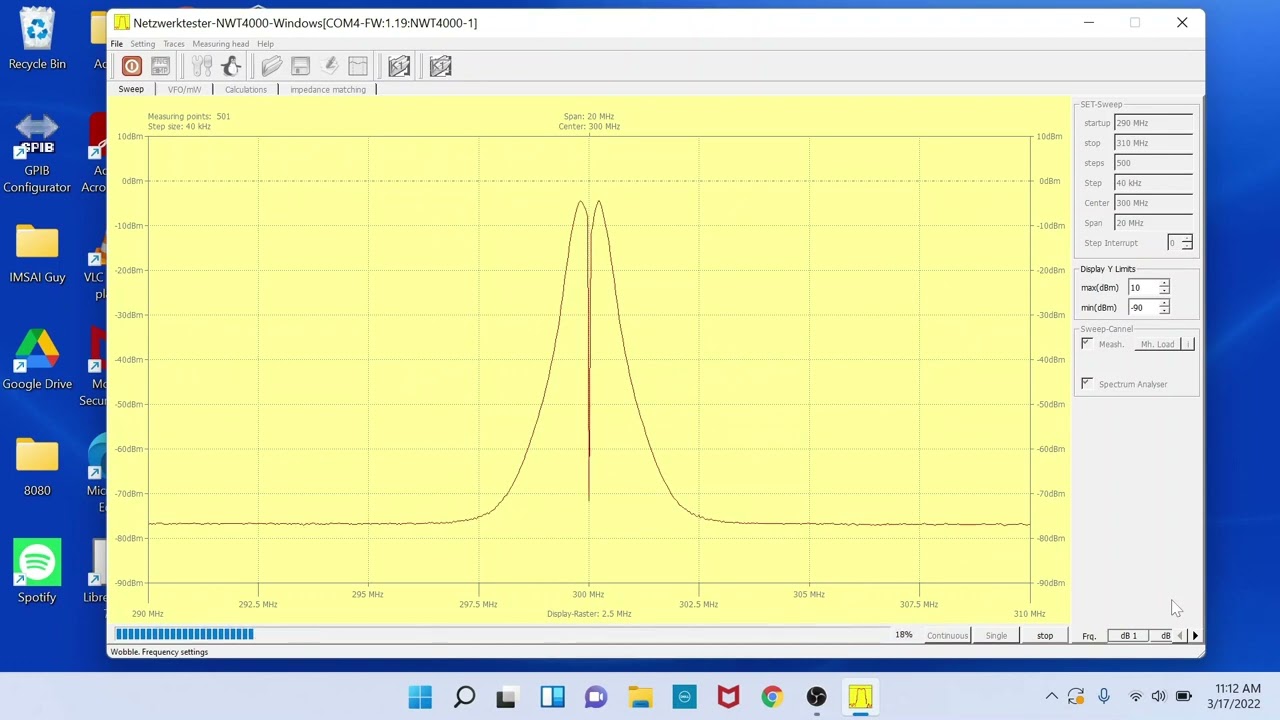
Task: Open the File menu
Action: pos(117,44)
